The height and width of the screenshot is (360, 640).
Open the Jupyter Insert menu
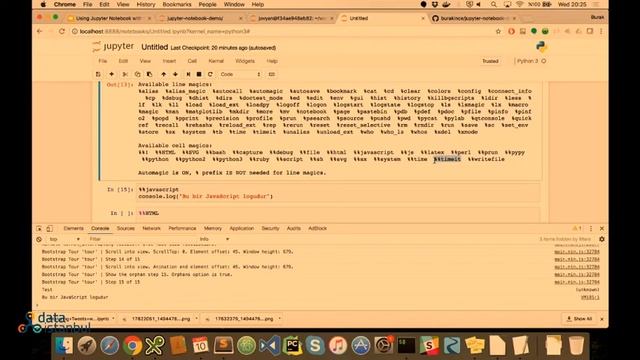tap(169, 61)
